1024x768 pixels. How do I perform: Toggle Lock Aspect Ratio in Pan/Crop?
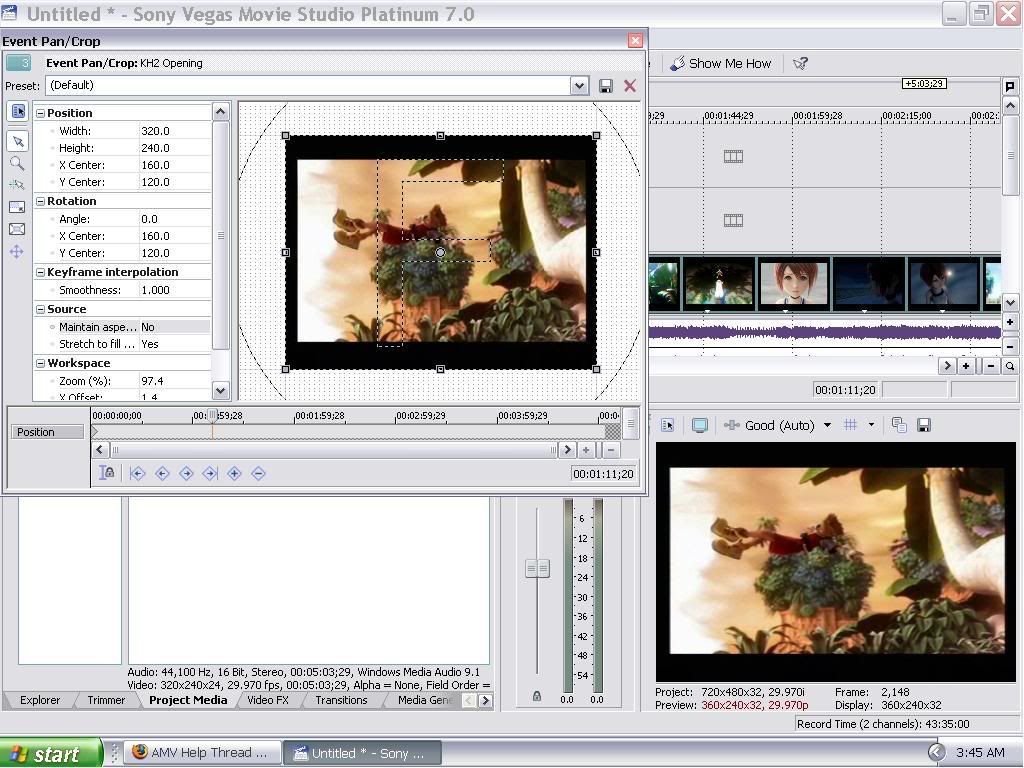18,207
